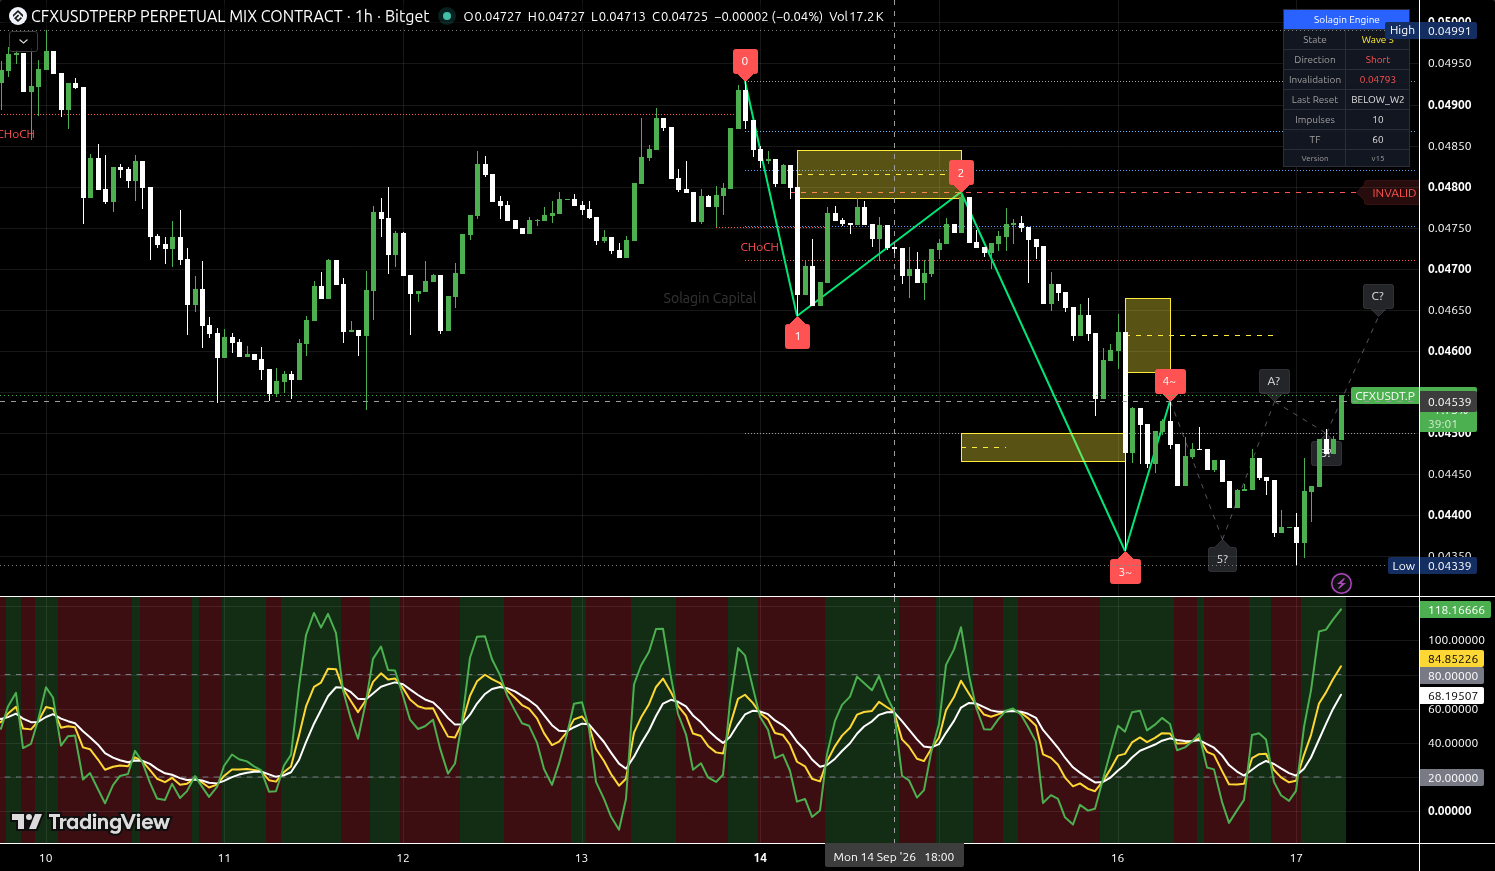Click the 1h interval in the title
The image size is (1495, 871).
[364, 16]
